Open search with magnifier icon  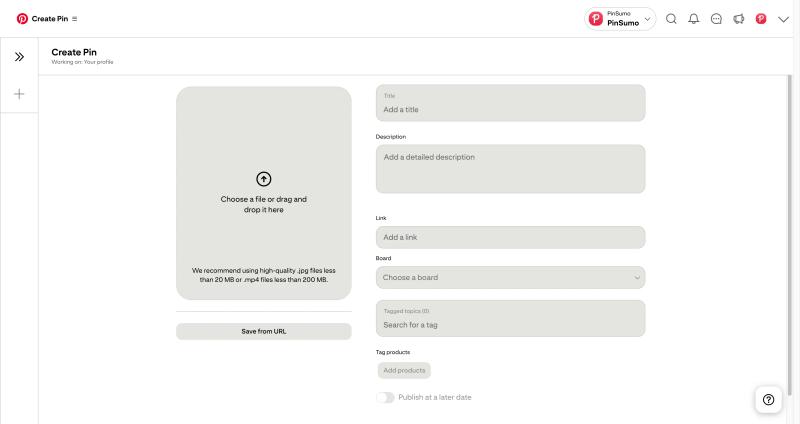click(x=671, y=19)
